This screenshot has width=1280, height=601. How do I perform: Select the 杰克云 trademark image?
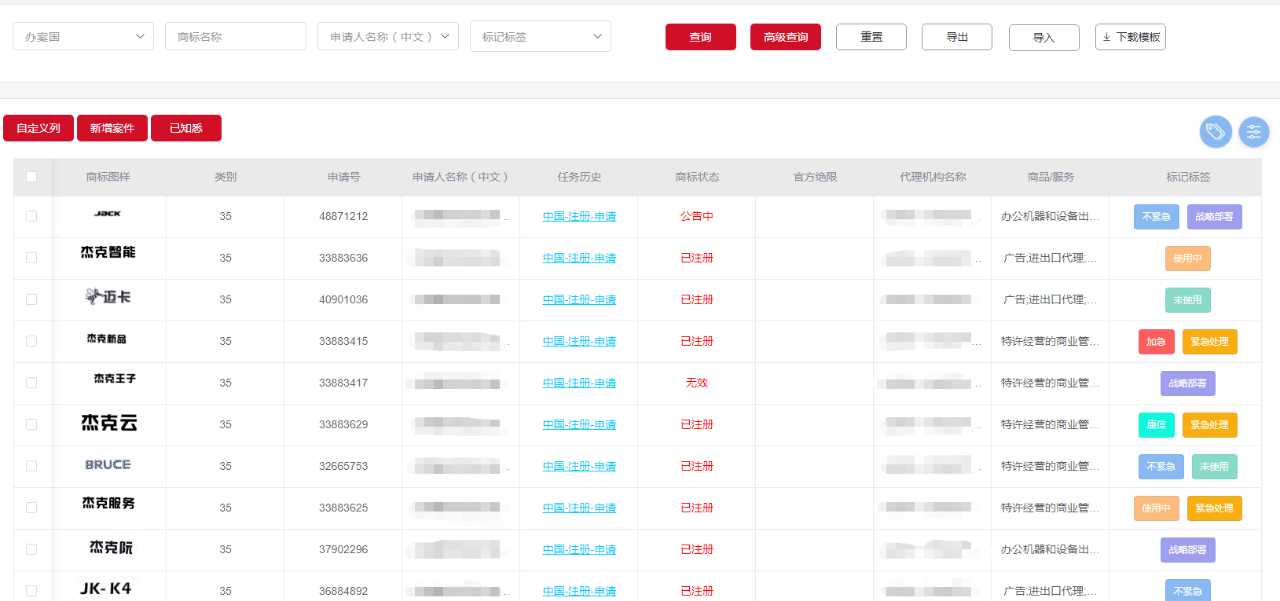(108, 423)
